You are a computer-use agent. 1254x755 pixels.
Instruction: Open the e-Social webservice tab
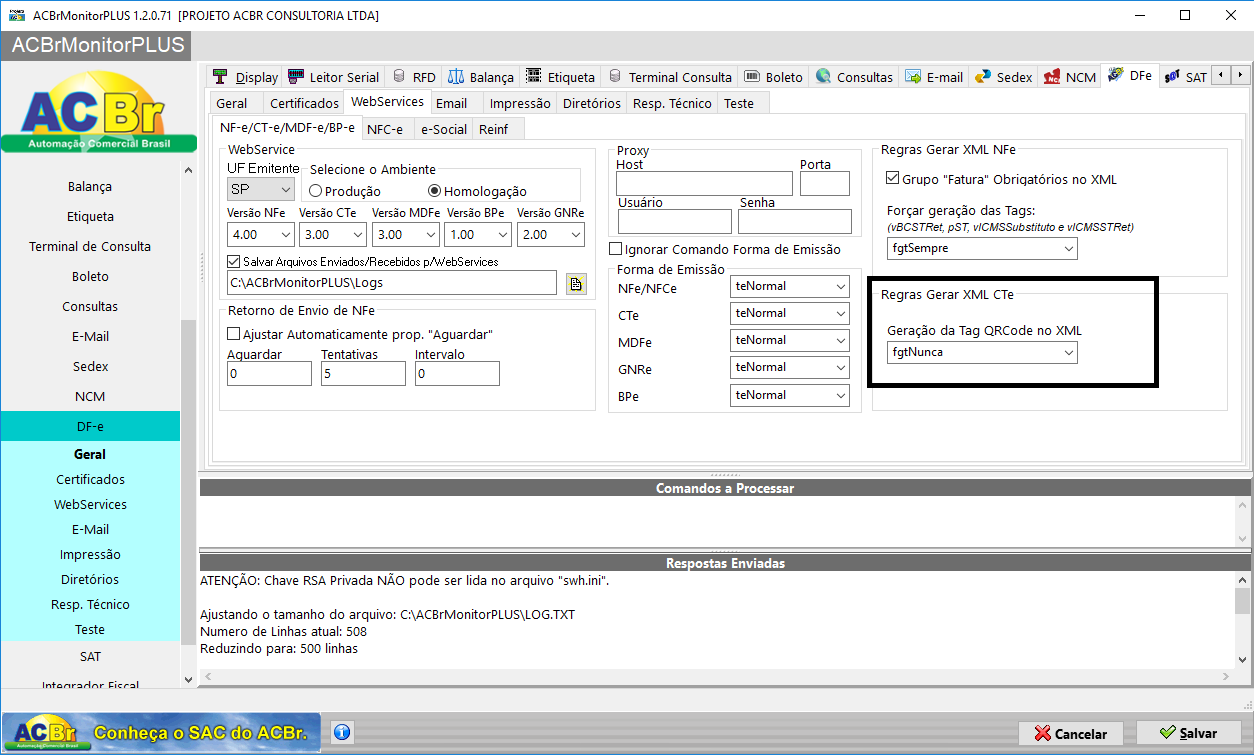pos(443,129)
